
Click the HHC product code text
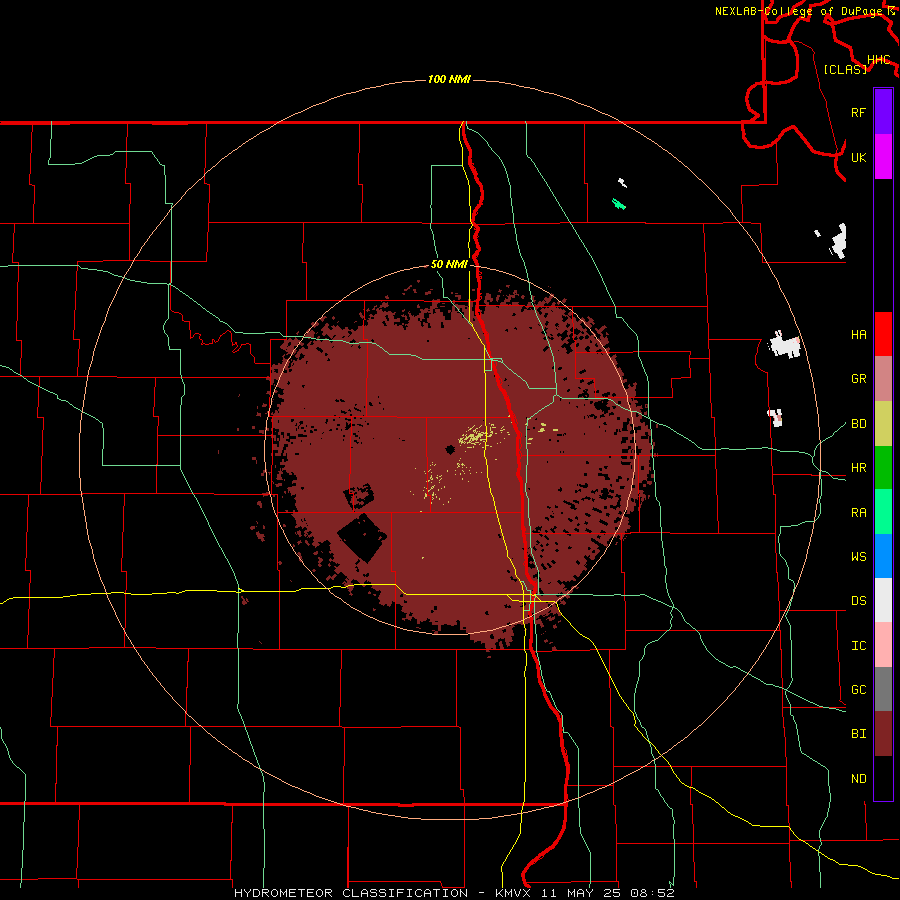pyautogui.click(x=879, y=60)
